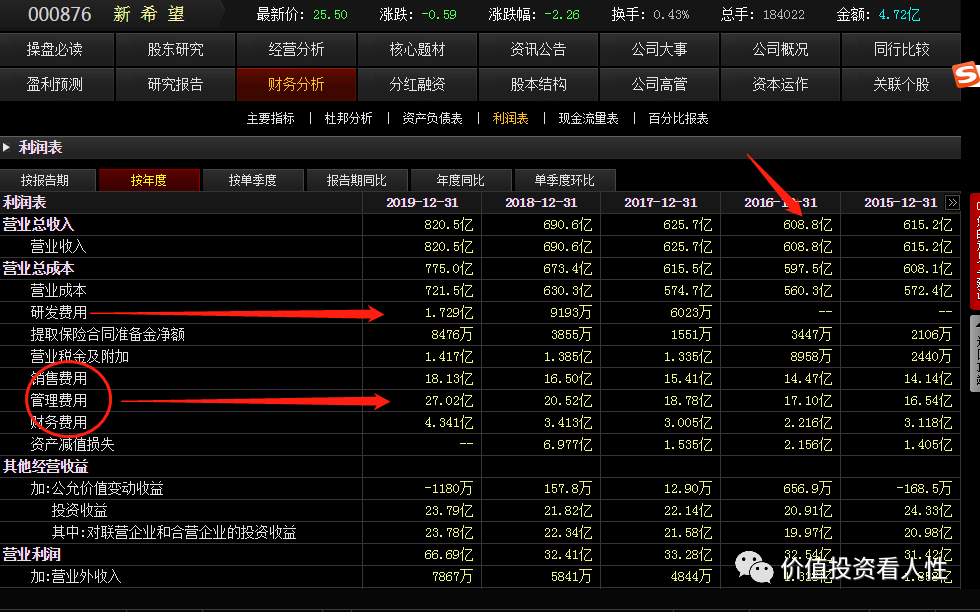Select the 研发费用 row label

pyautogui.click(x=58, y=313)
